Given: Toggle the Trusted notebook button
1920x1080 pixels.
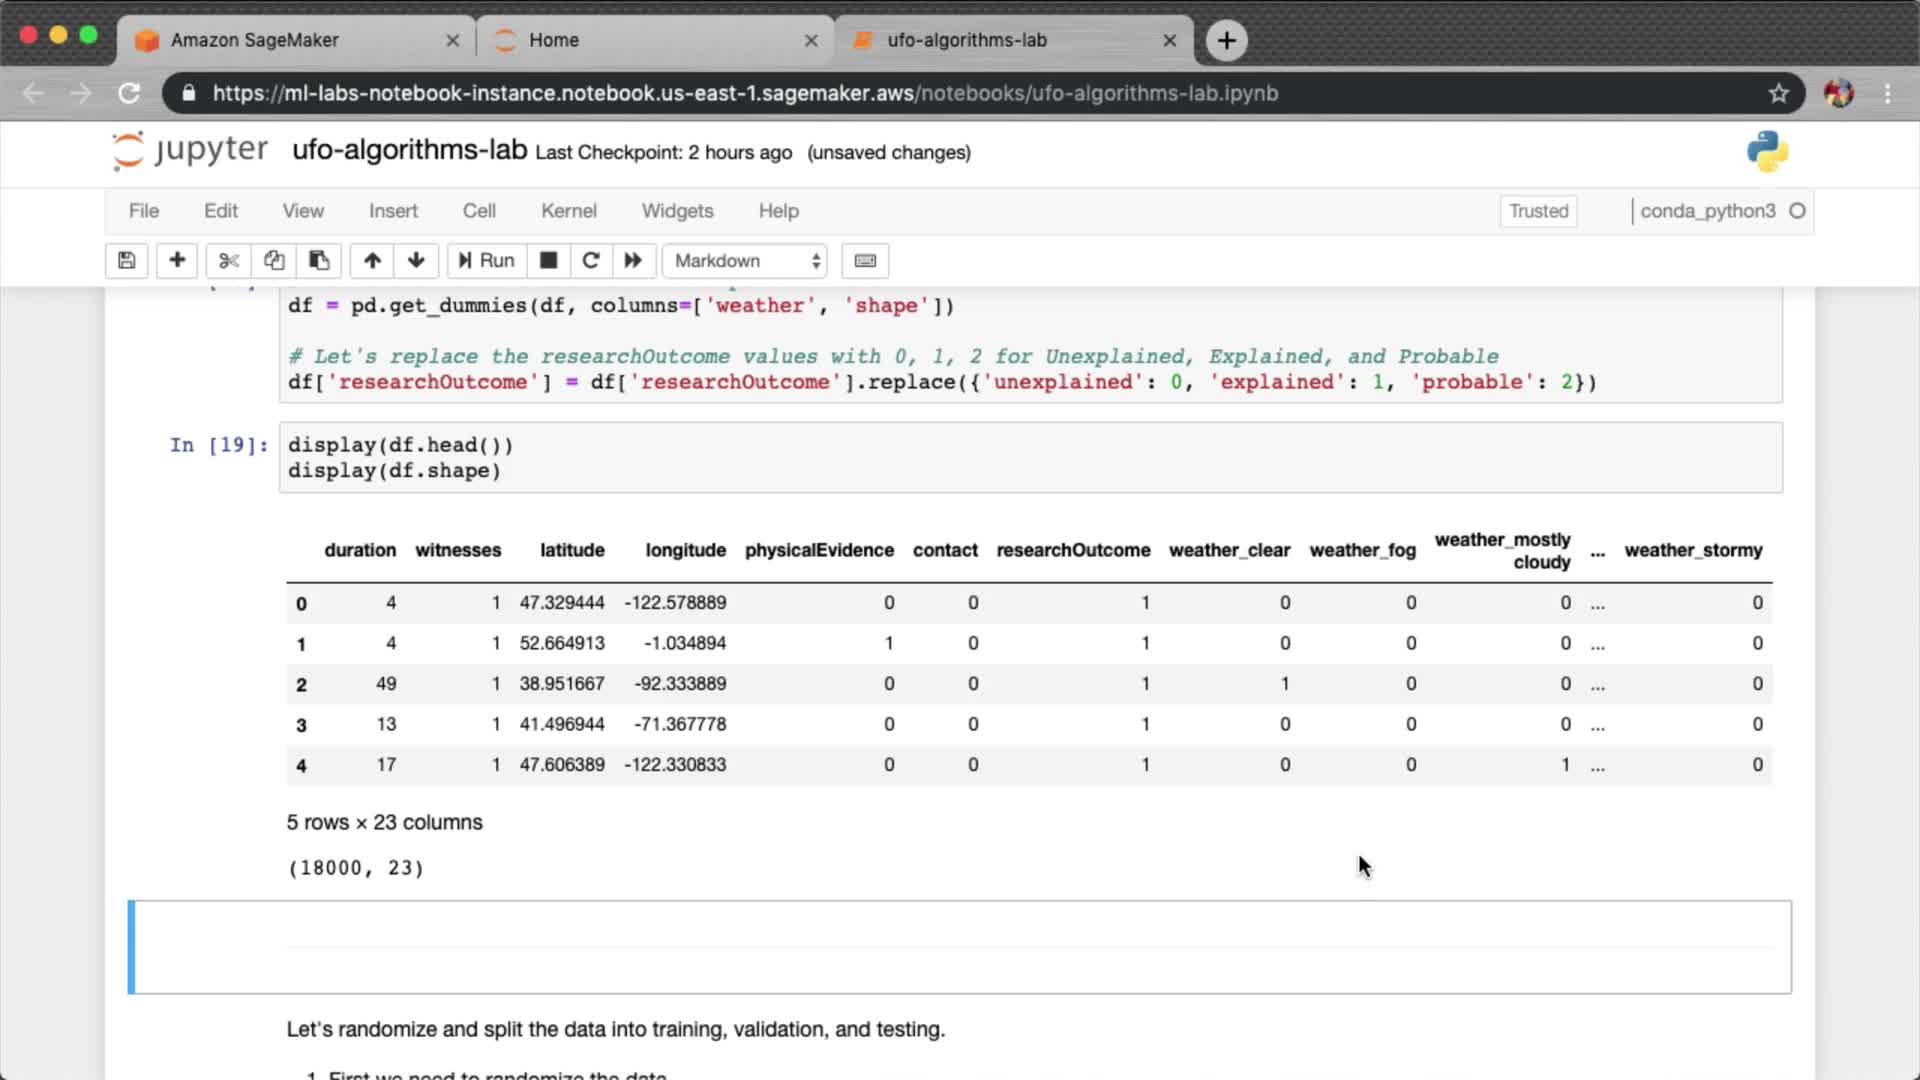Looking at the screenshot, I should tap(1537, 211).
